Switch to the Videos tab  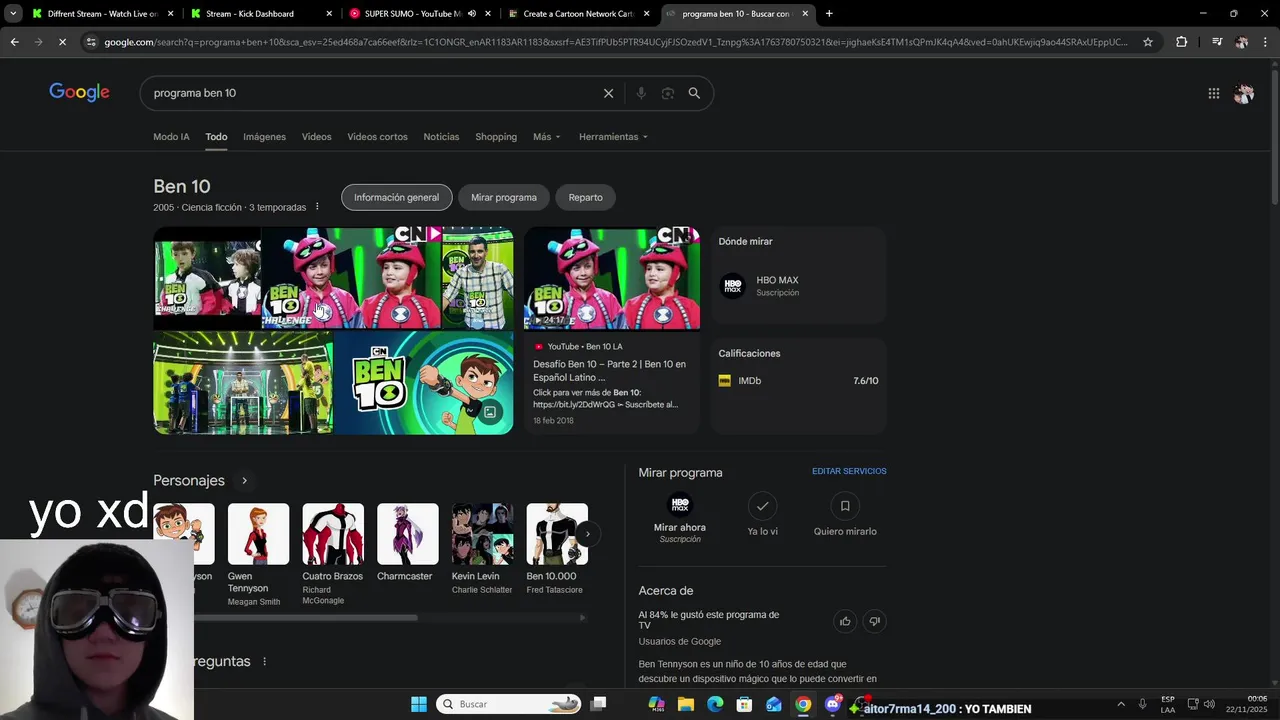click(316, 137)
